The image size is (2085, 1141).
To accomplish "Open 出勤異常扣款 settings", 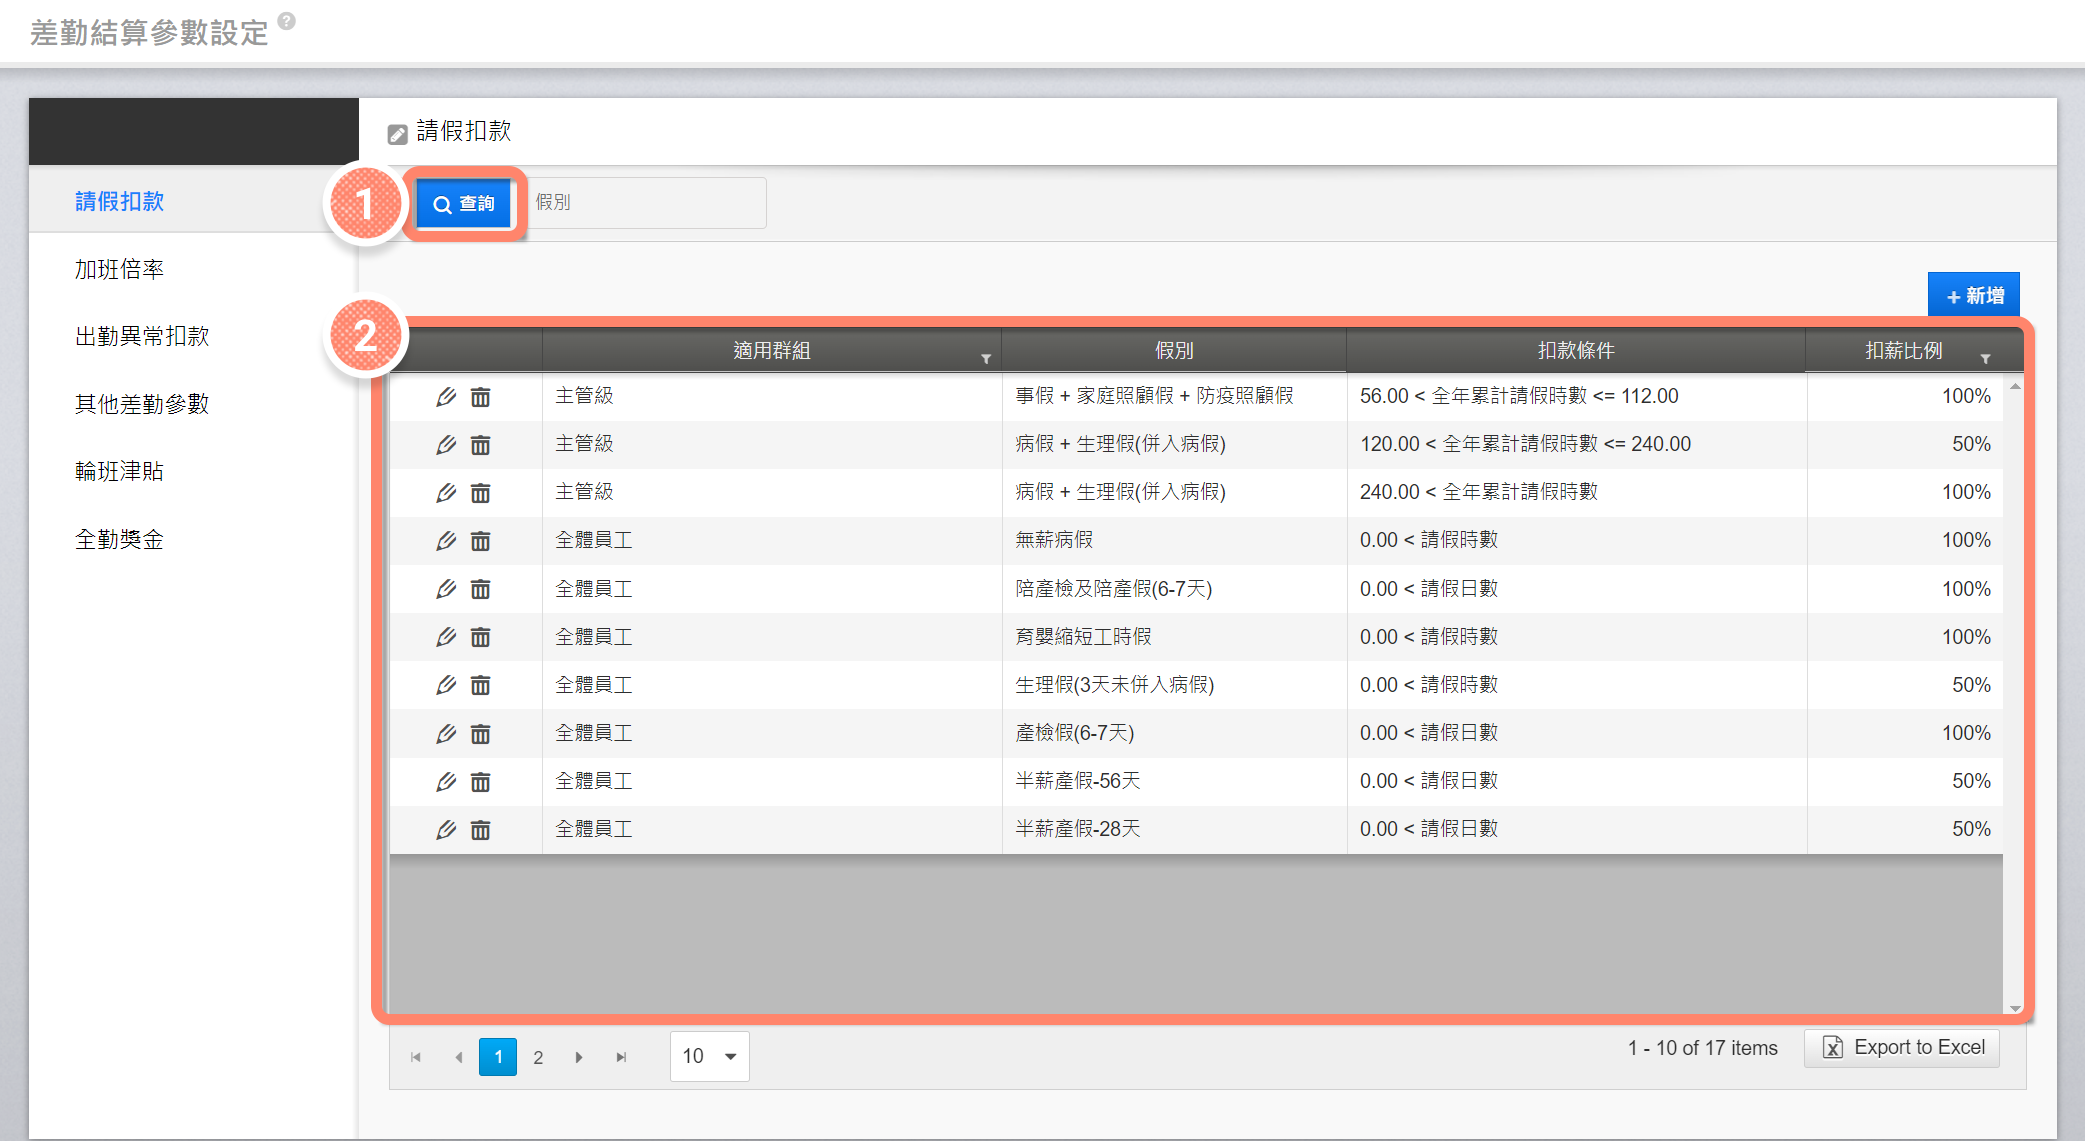I will coord(142,336).
